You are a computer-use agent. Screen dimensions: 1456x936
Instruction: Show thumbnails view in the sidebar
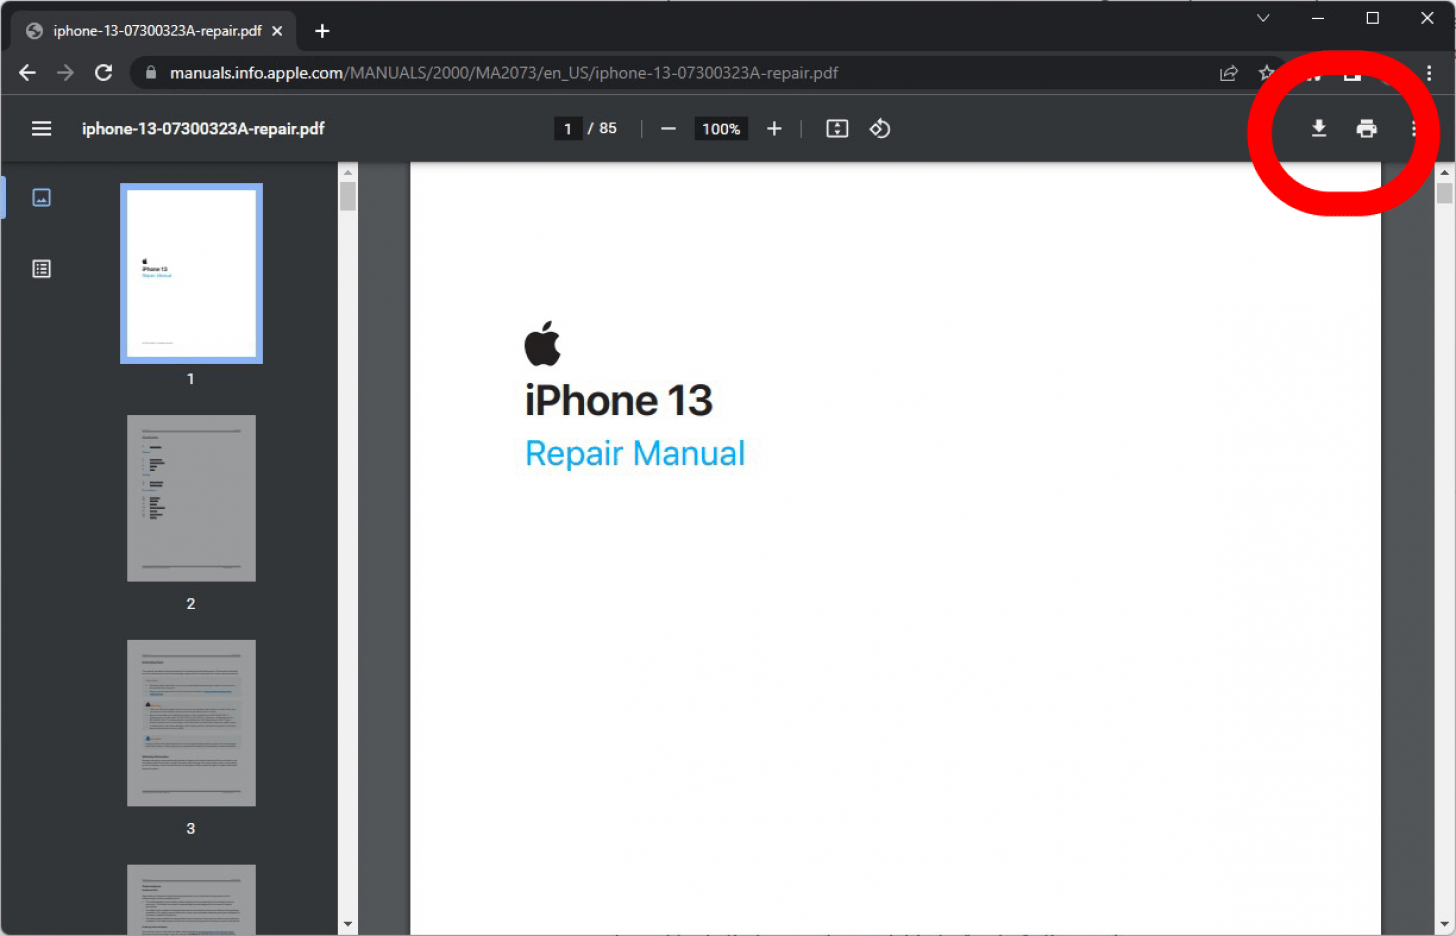(41, 197)
